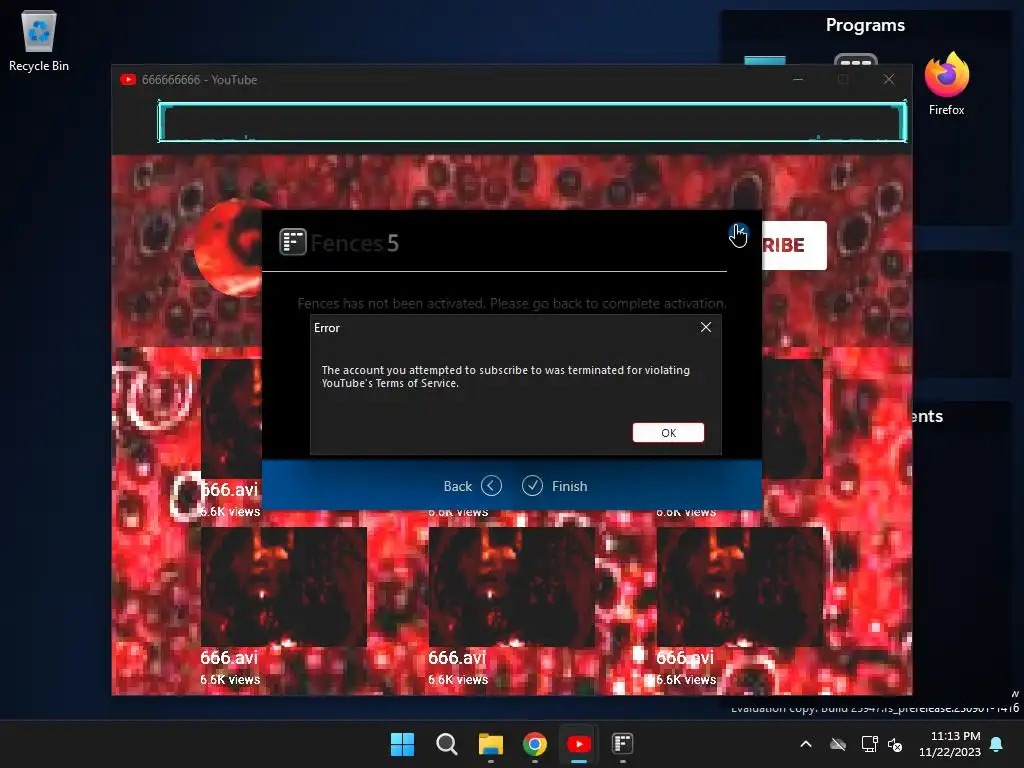Click the Back arrow circle icon
This screenshot has height=768, width=1024.
(x=491, y=486)
